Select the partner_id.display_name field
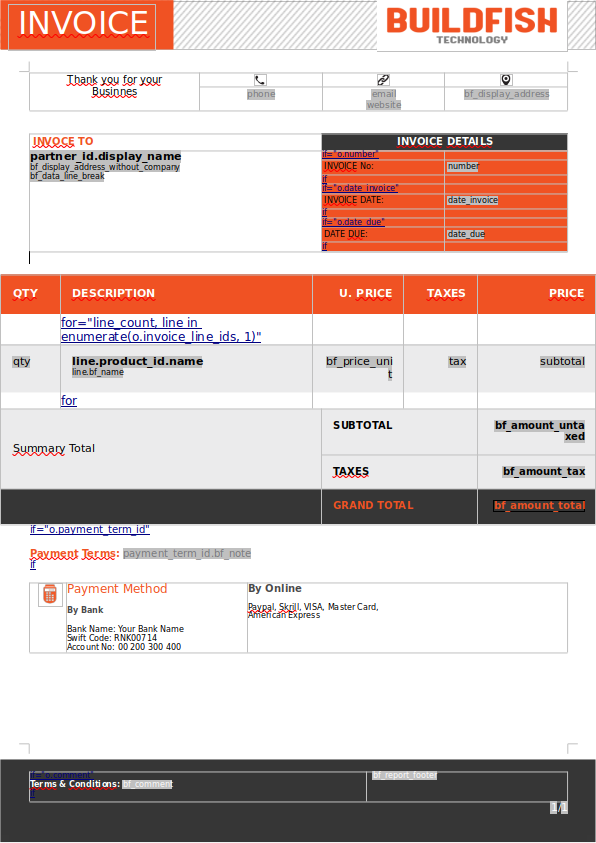Viewport: 596px width, 843px height. (x=105, y=156)
